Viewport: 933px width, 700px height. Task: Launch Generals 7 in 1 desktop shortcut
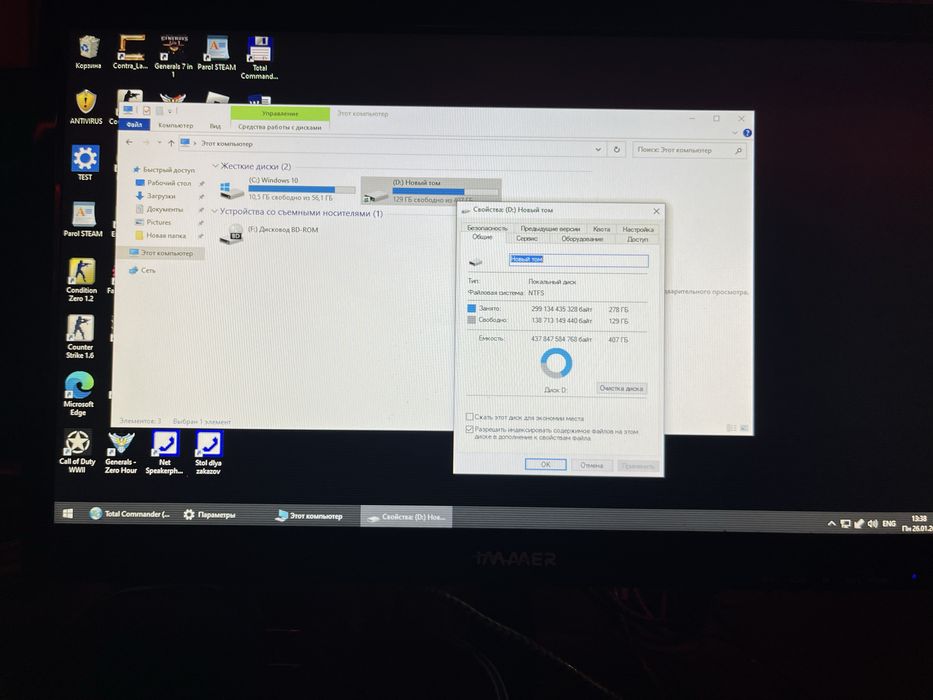click(173, 57)
